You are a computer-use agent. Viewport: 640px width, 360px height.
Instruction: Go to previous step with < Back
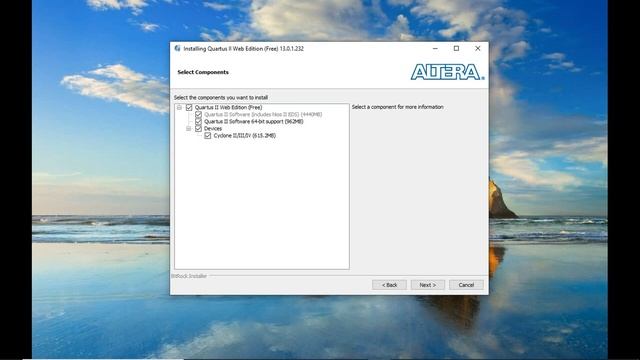point(389,285)
